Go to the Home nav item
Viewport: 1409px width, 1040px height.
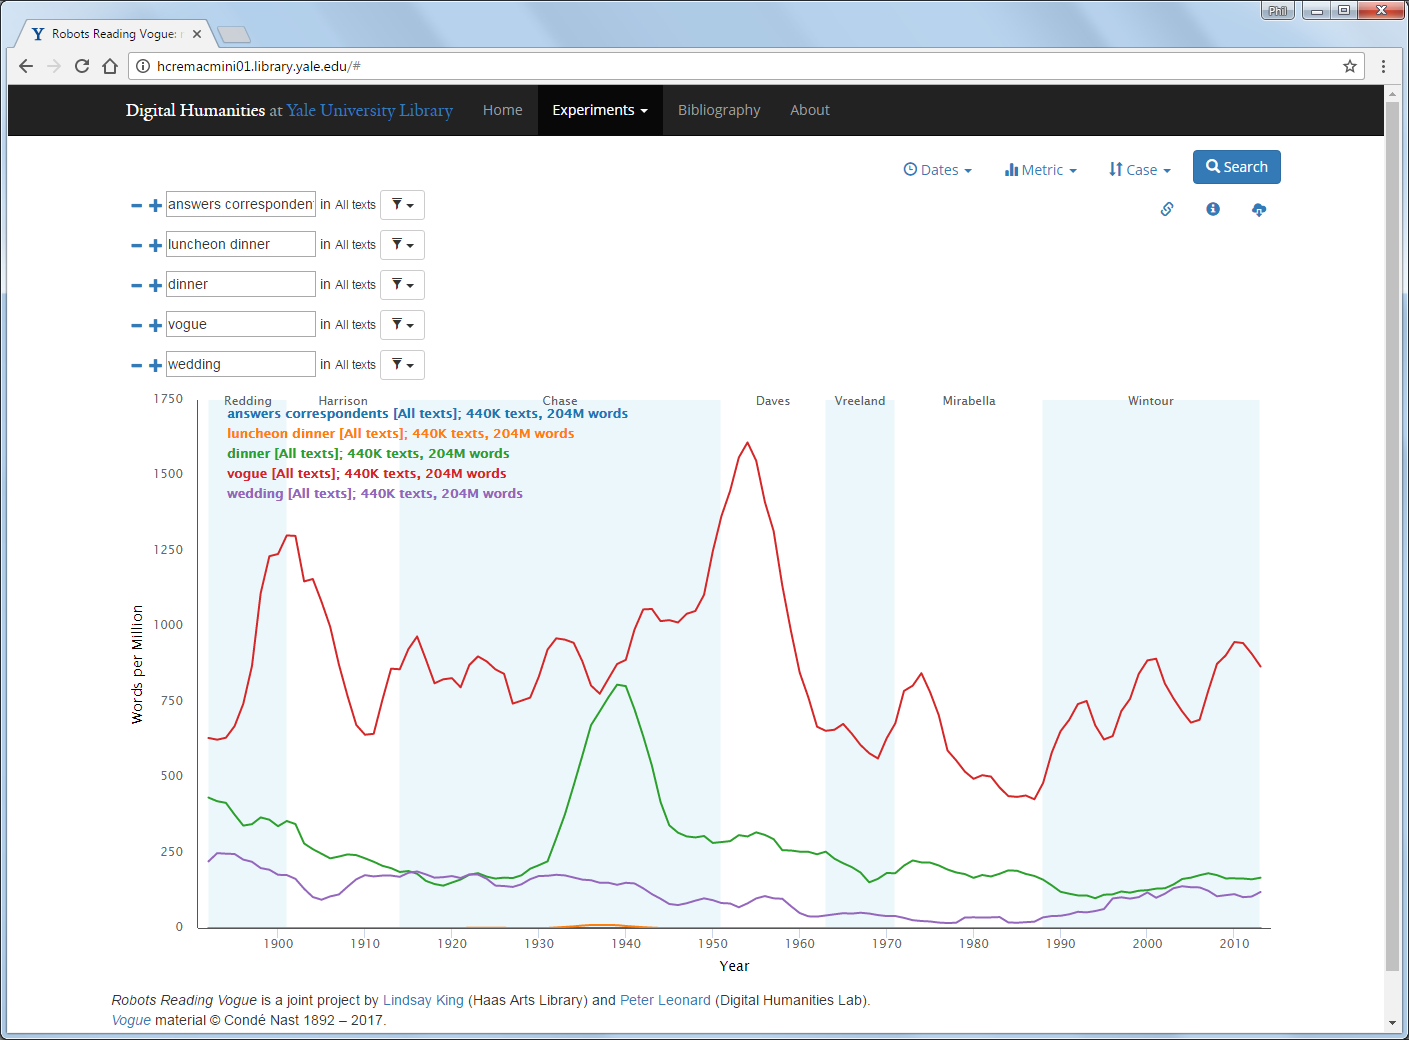pos(502,110)
